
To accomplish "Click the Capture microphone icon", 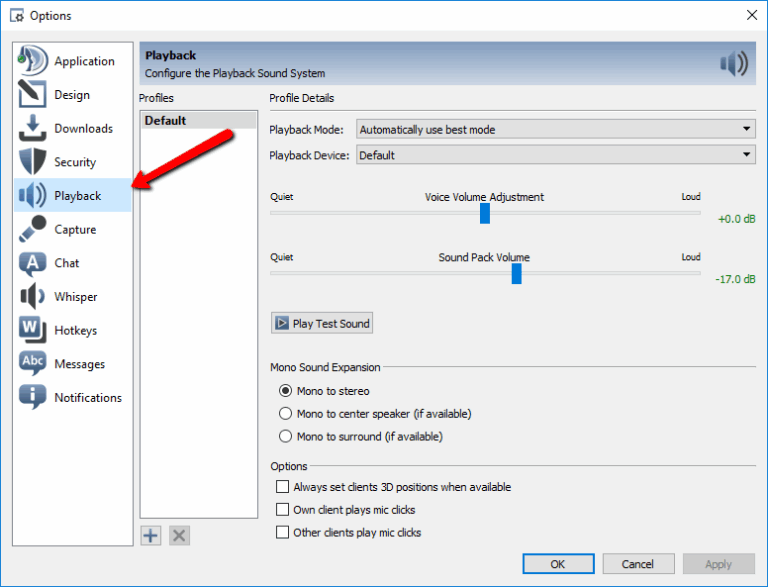I will [x=32, y=229].
